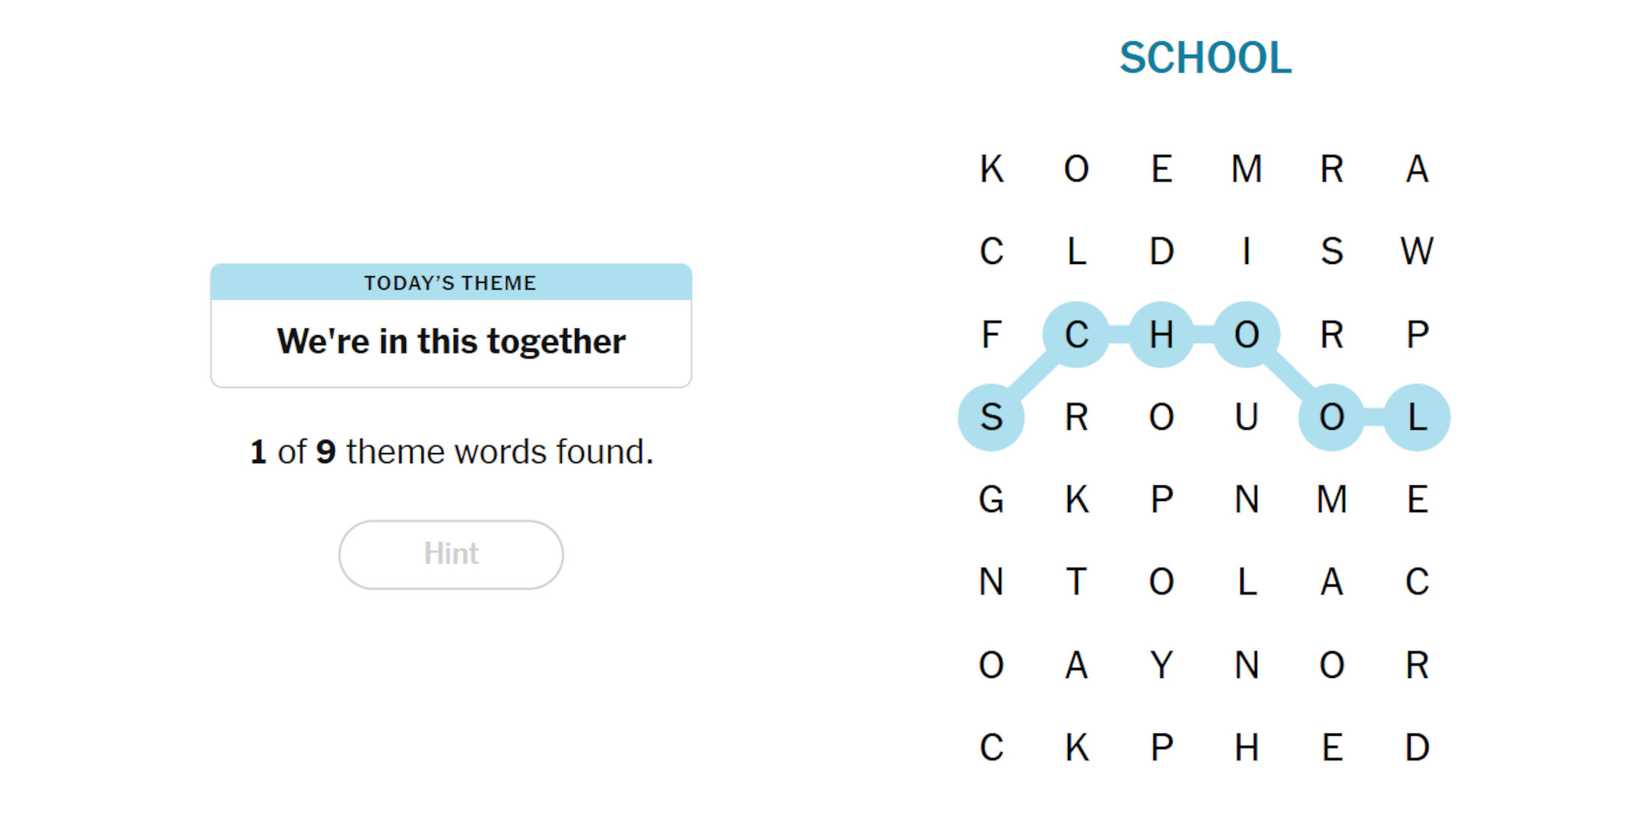This screenshot has width=1650, height=825.
Task: Click the highlighted S tile
Action: [x=991, y=417]
